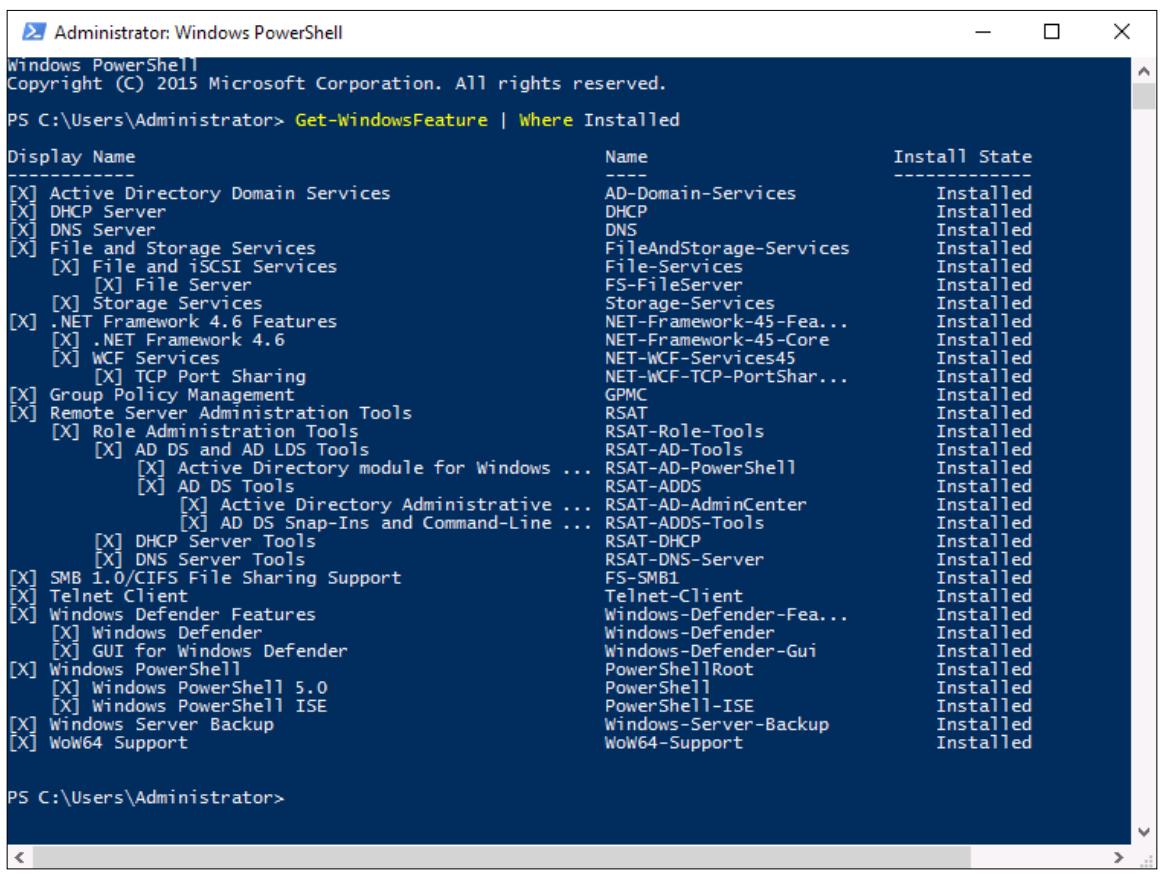The width and height of the screenshot is (1164, 878).
Task: Click 'Group Policy Management' display name
Action: click(171, 395)
